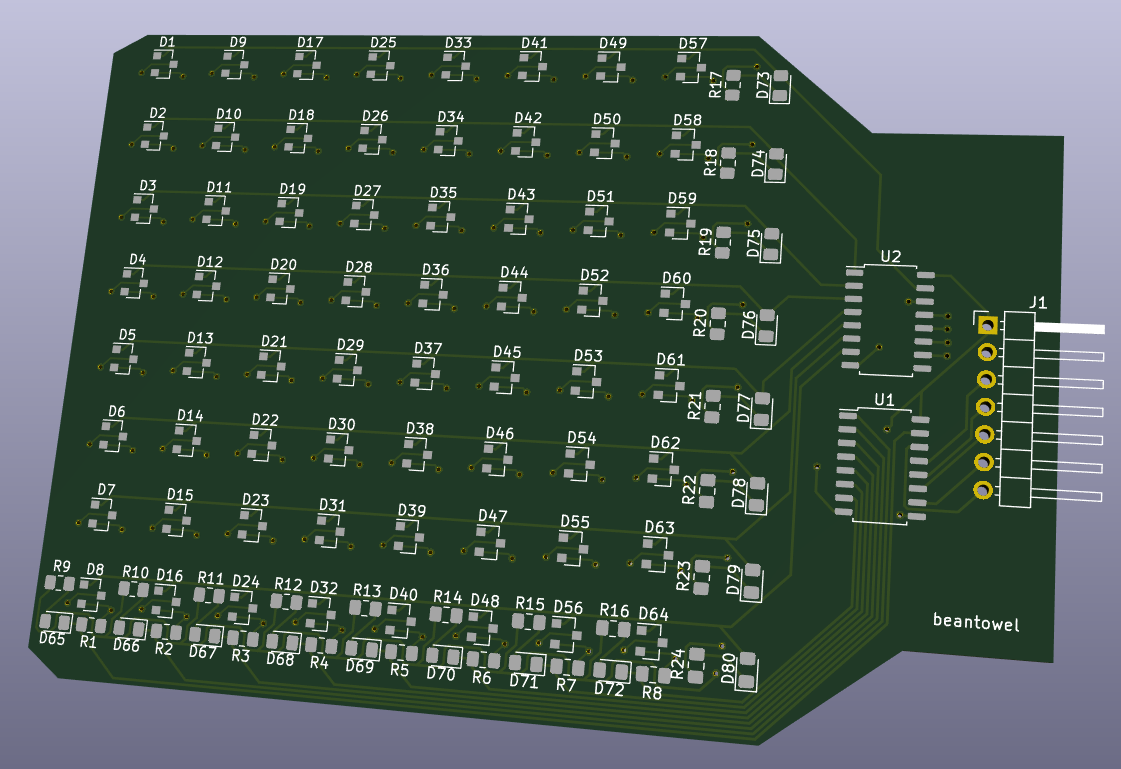Click the D1 LED label
This screenshot has width=1121, height=769.
point(167,42)
